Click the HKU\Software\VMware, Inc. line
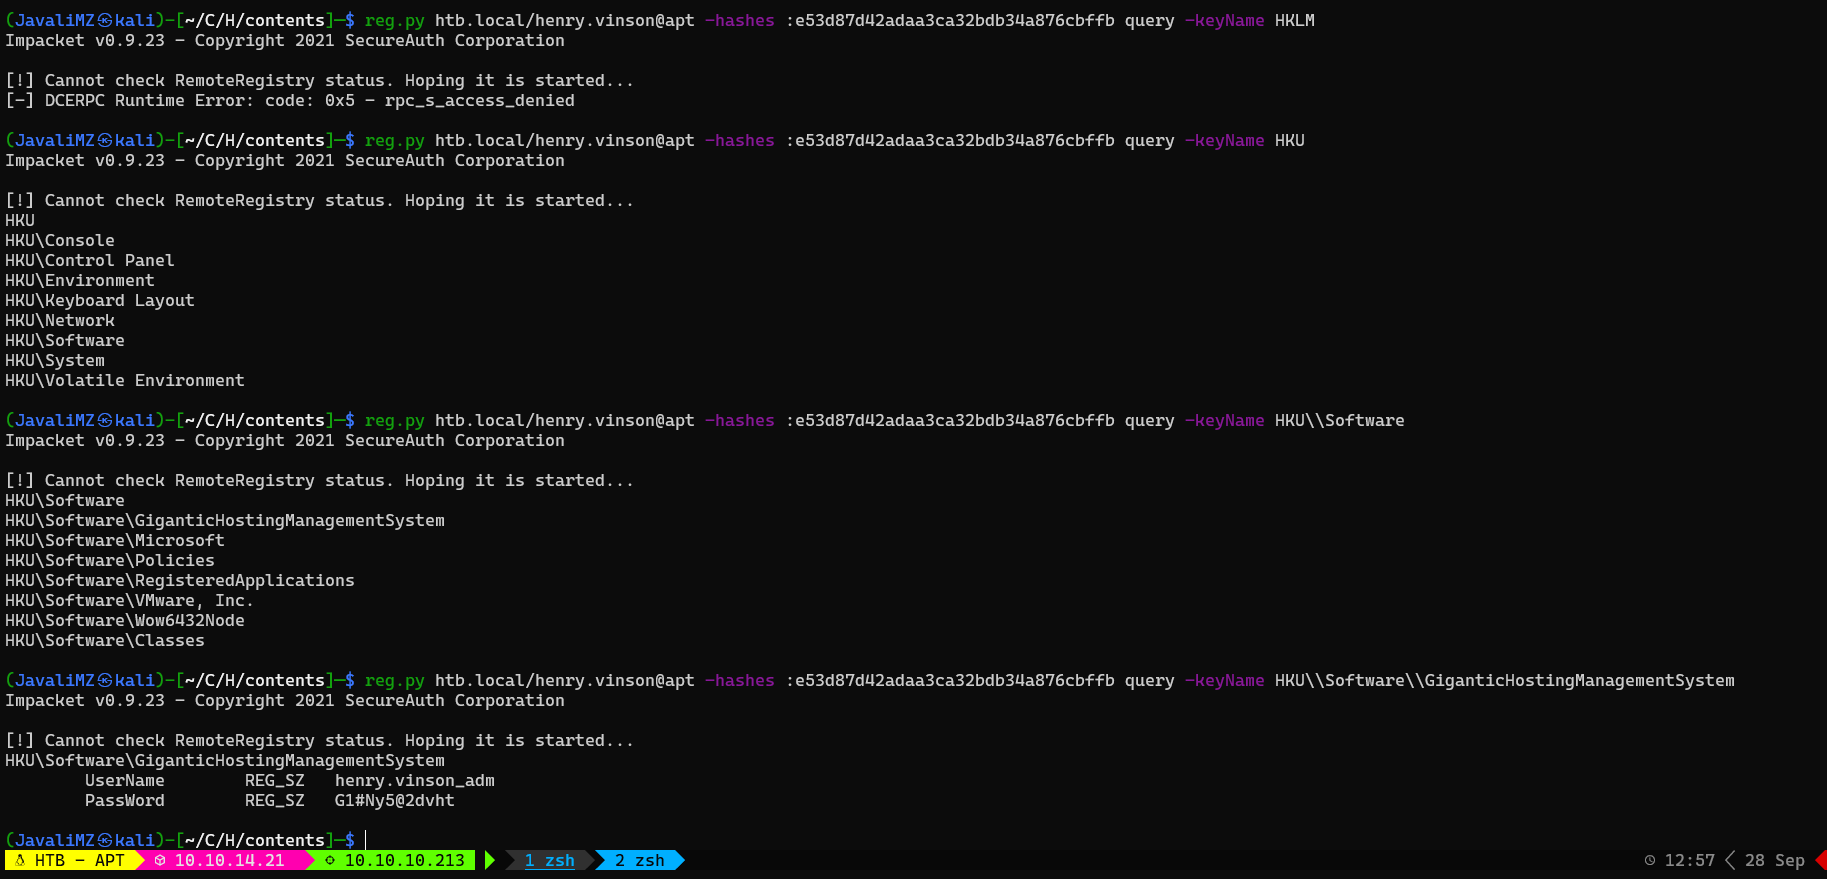Viewport: 1827px width, 879px height. pyautogui.click(x=130, y=600)
